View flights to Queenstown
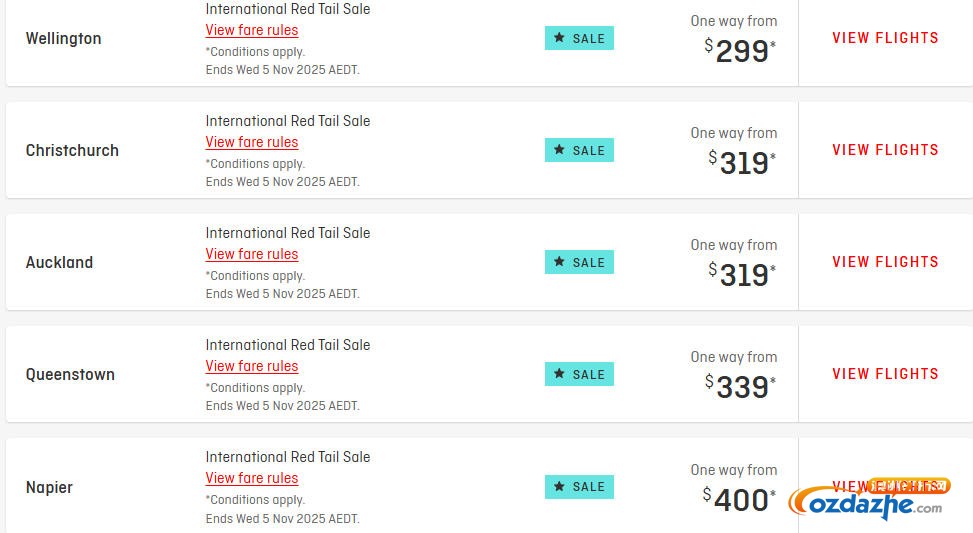 tap(885, 374)
